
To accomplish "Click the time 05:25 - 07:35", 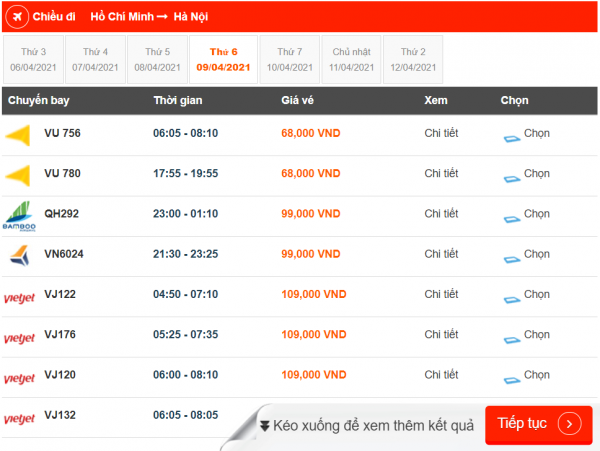I will click(x=186, y=334).
